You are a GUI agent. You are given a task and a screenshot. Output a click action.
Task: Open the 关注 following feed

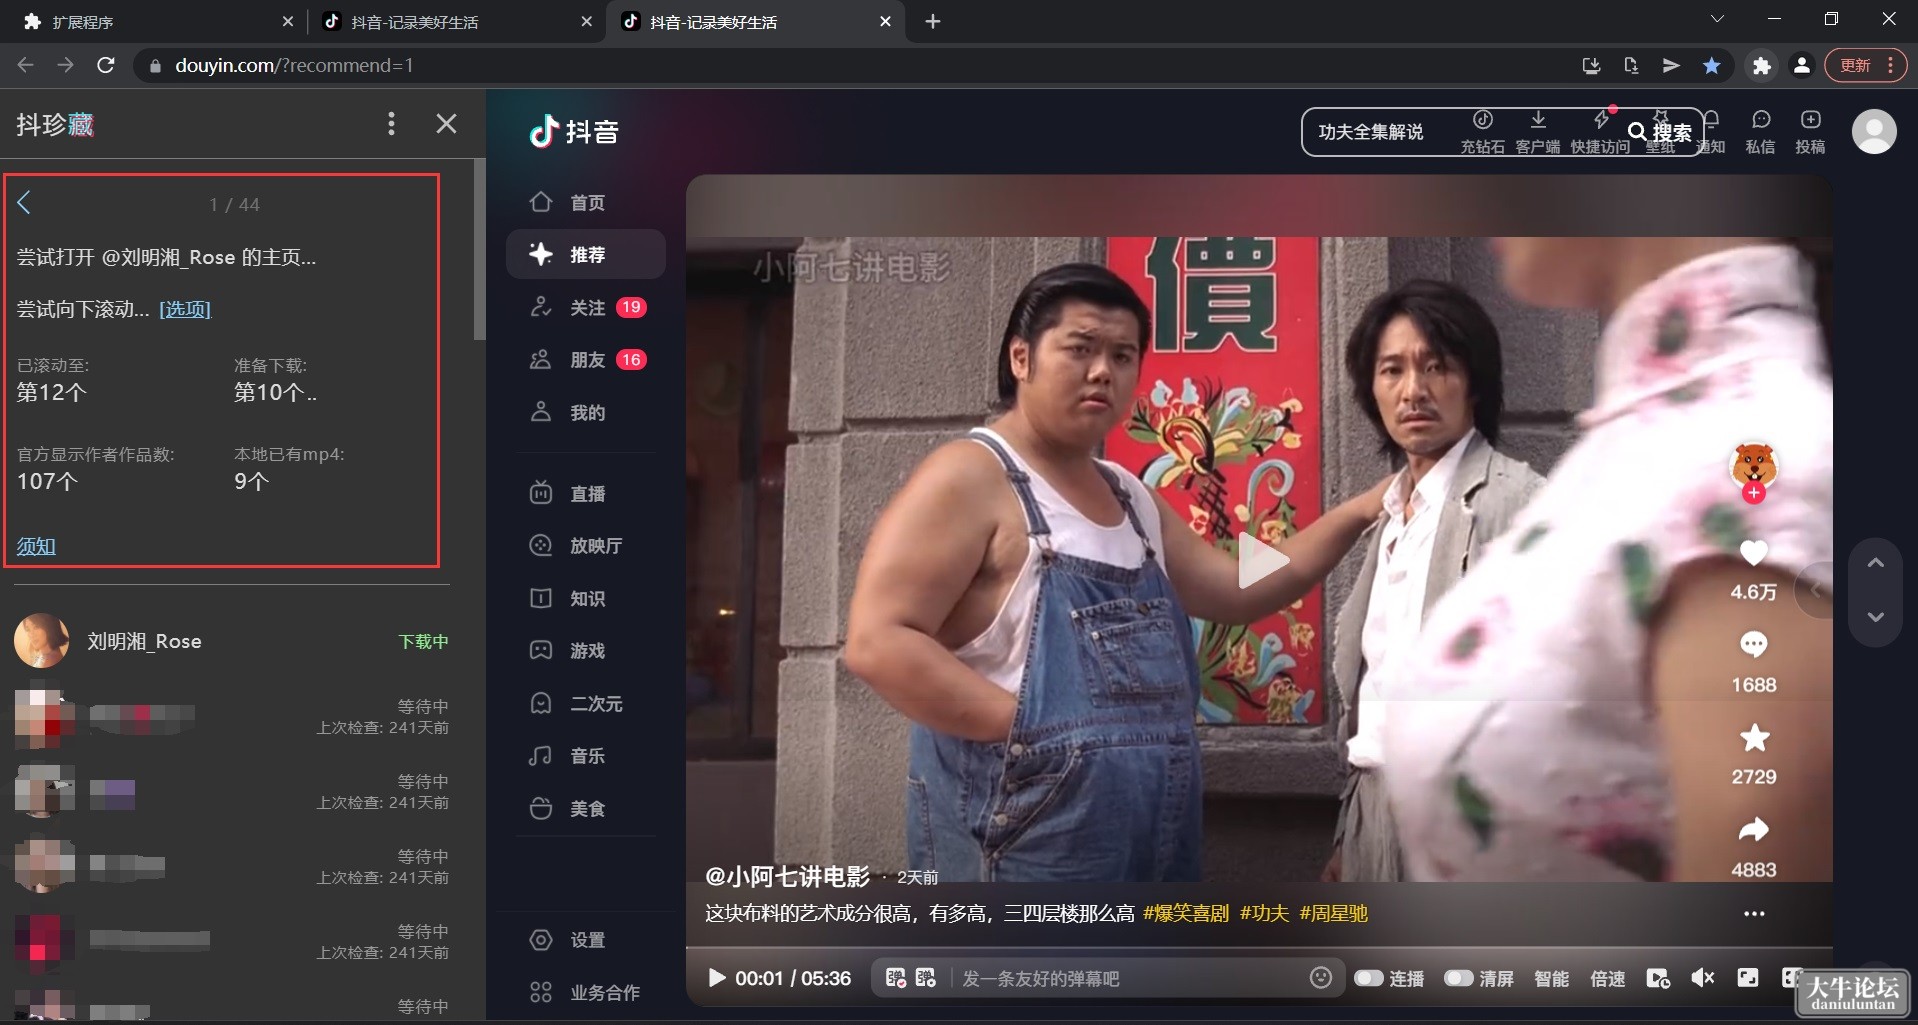click(585, 307)
